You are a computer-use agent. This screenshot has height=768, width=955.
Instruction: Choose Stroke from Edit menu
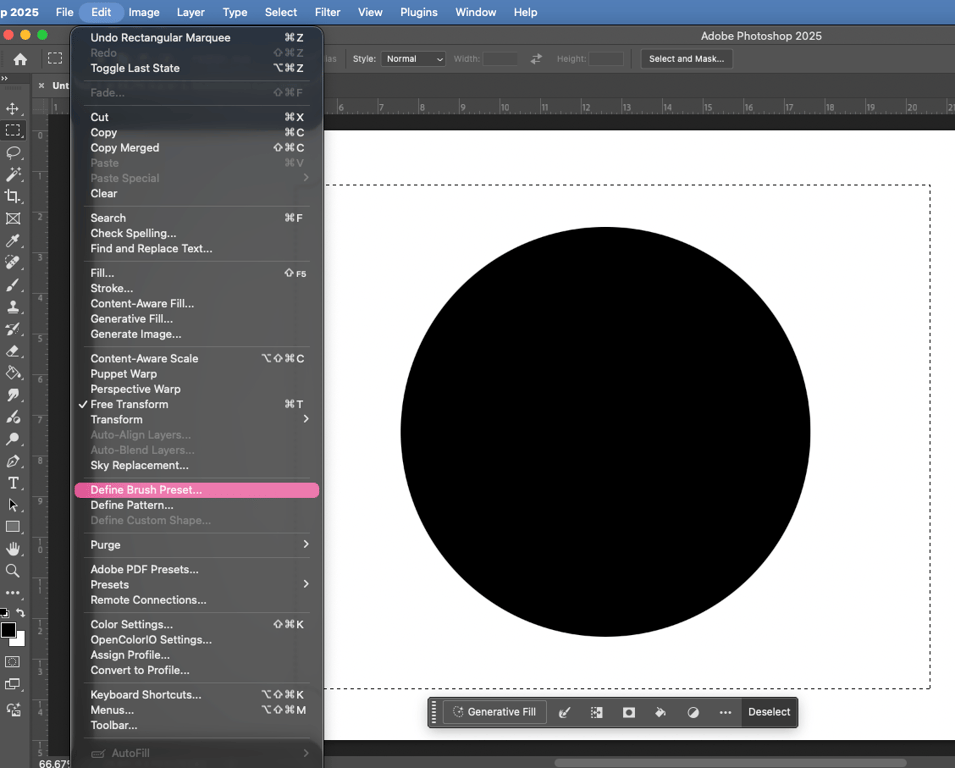(x=196, y=289)
